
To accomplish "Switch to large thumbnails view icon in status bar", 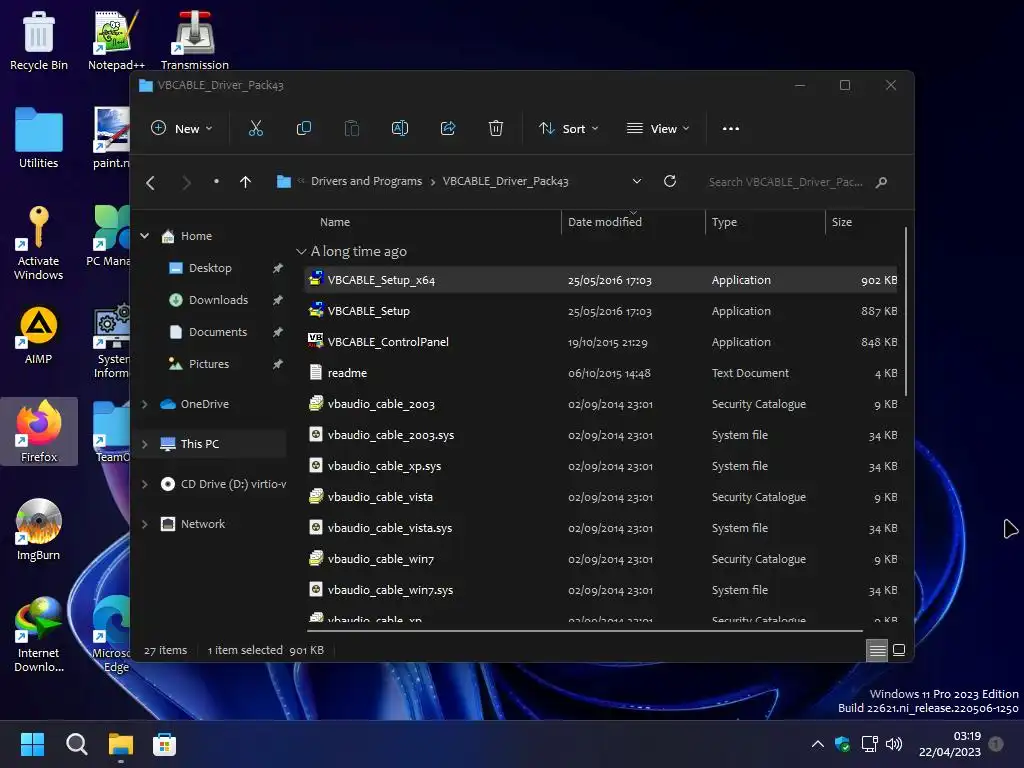I will (899, 650).
